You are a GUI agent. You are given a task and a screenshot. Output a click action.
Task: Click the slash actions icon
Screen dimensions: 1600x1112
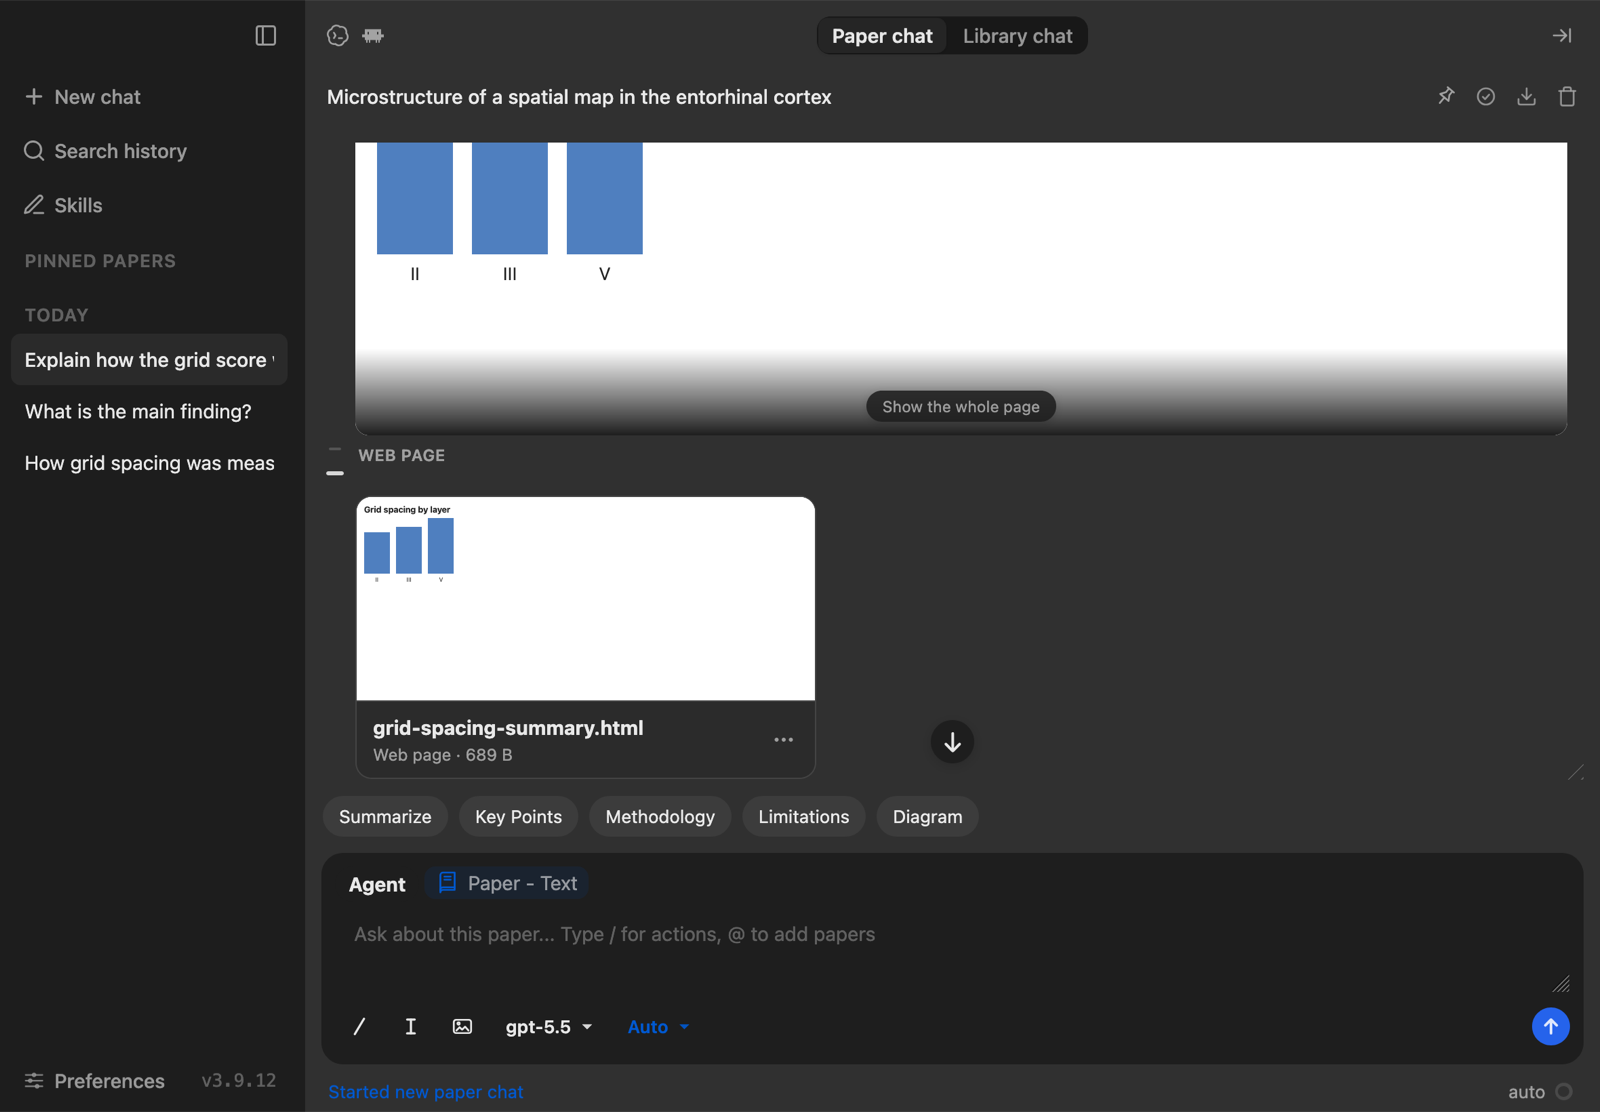[x=359, y=1027]
